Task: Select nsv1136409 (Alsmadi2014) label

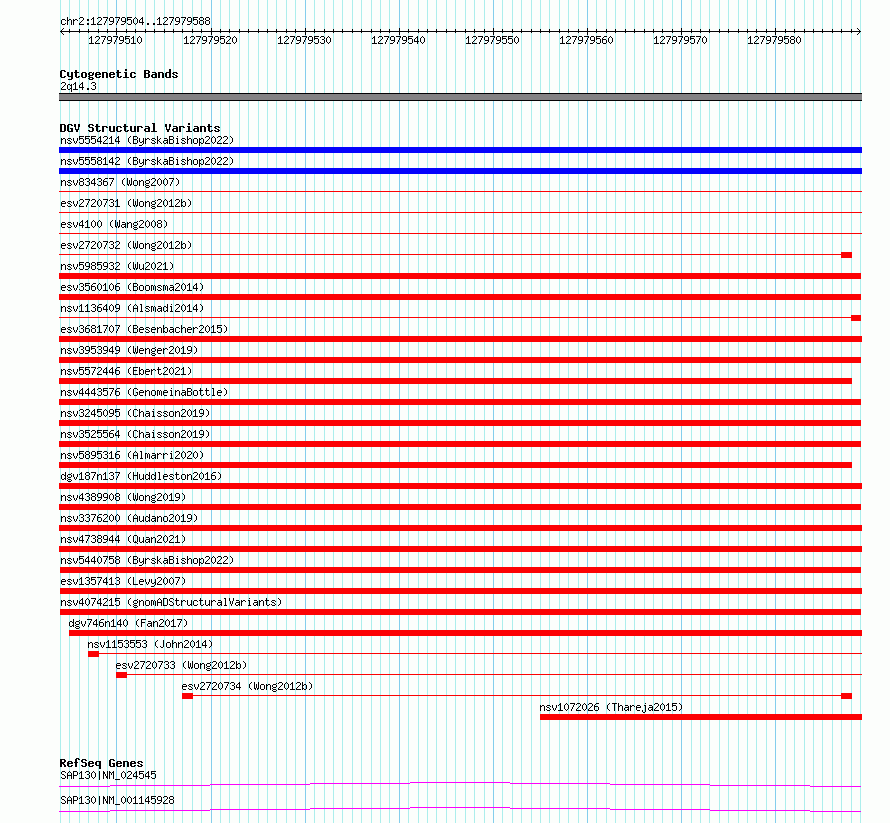Action: coord(132,308)
